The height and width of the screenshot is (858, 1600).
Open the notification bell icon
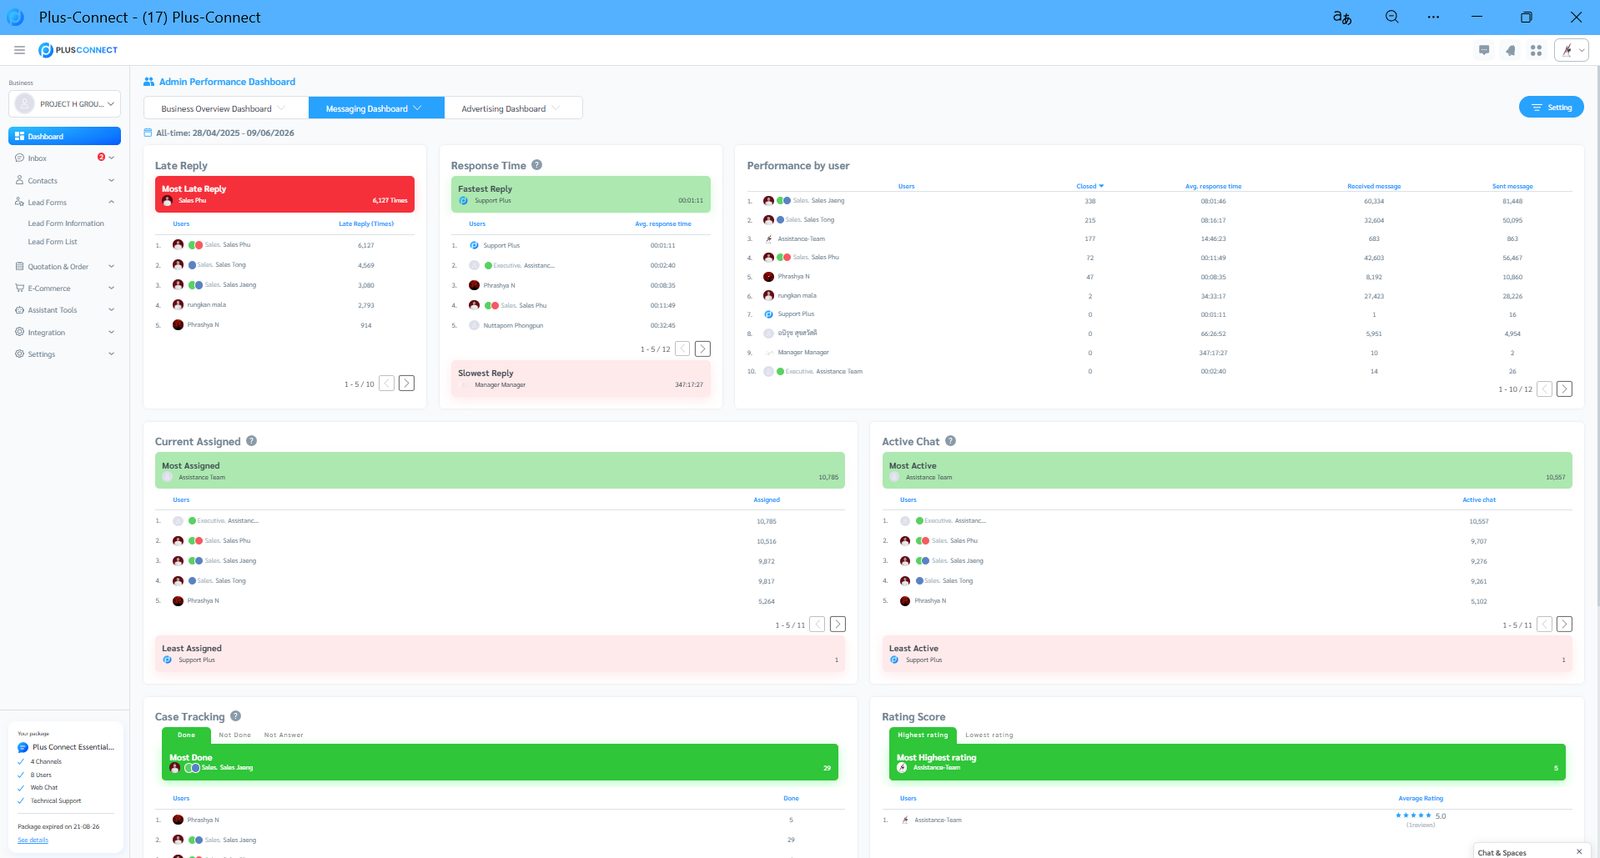1510,50
